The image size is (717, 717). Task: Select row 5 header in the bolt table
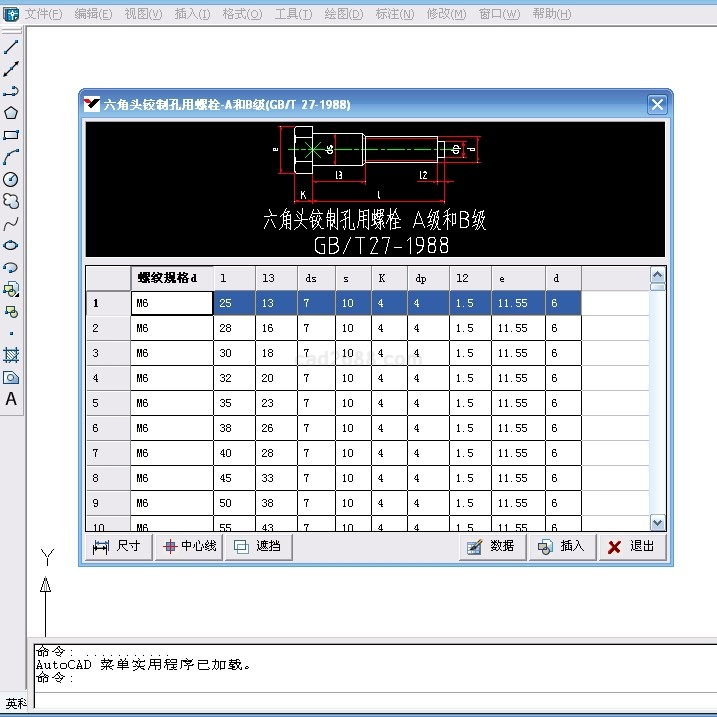tap(96, 403)
